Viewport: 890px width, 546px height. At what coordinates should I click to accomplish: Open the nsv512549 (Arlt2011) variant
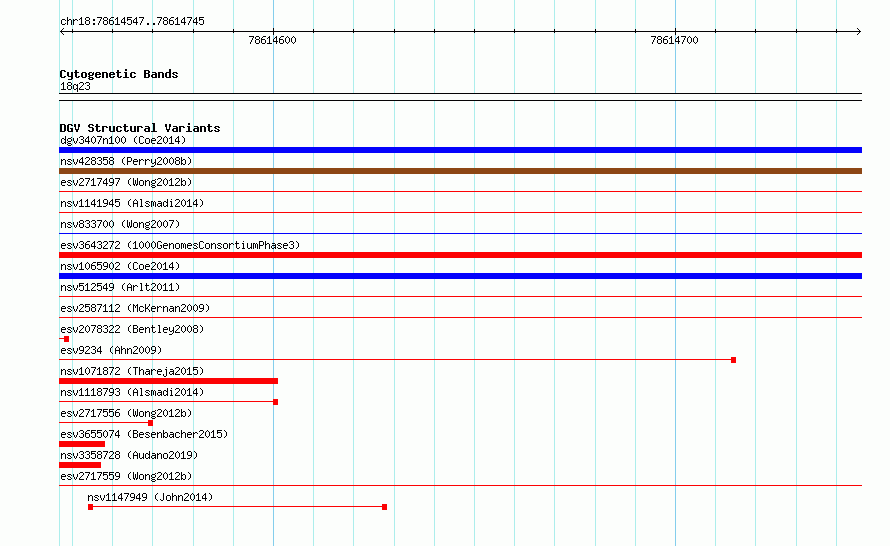click(120, 287)
